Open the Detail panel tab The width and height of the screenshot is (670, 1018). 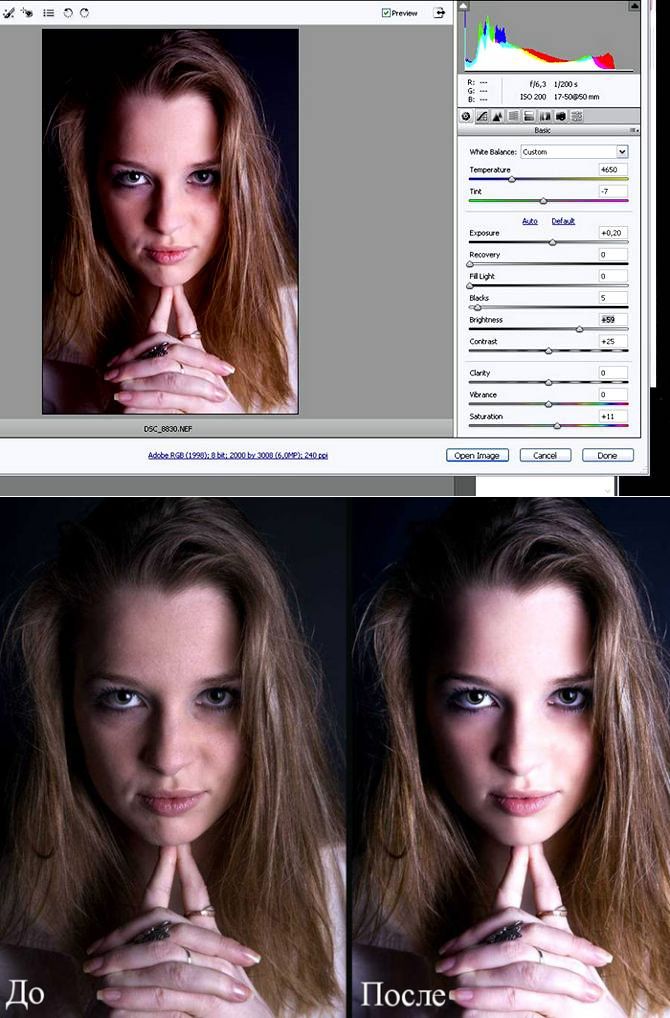pos(497,116)
